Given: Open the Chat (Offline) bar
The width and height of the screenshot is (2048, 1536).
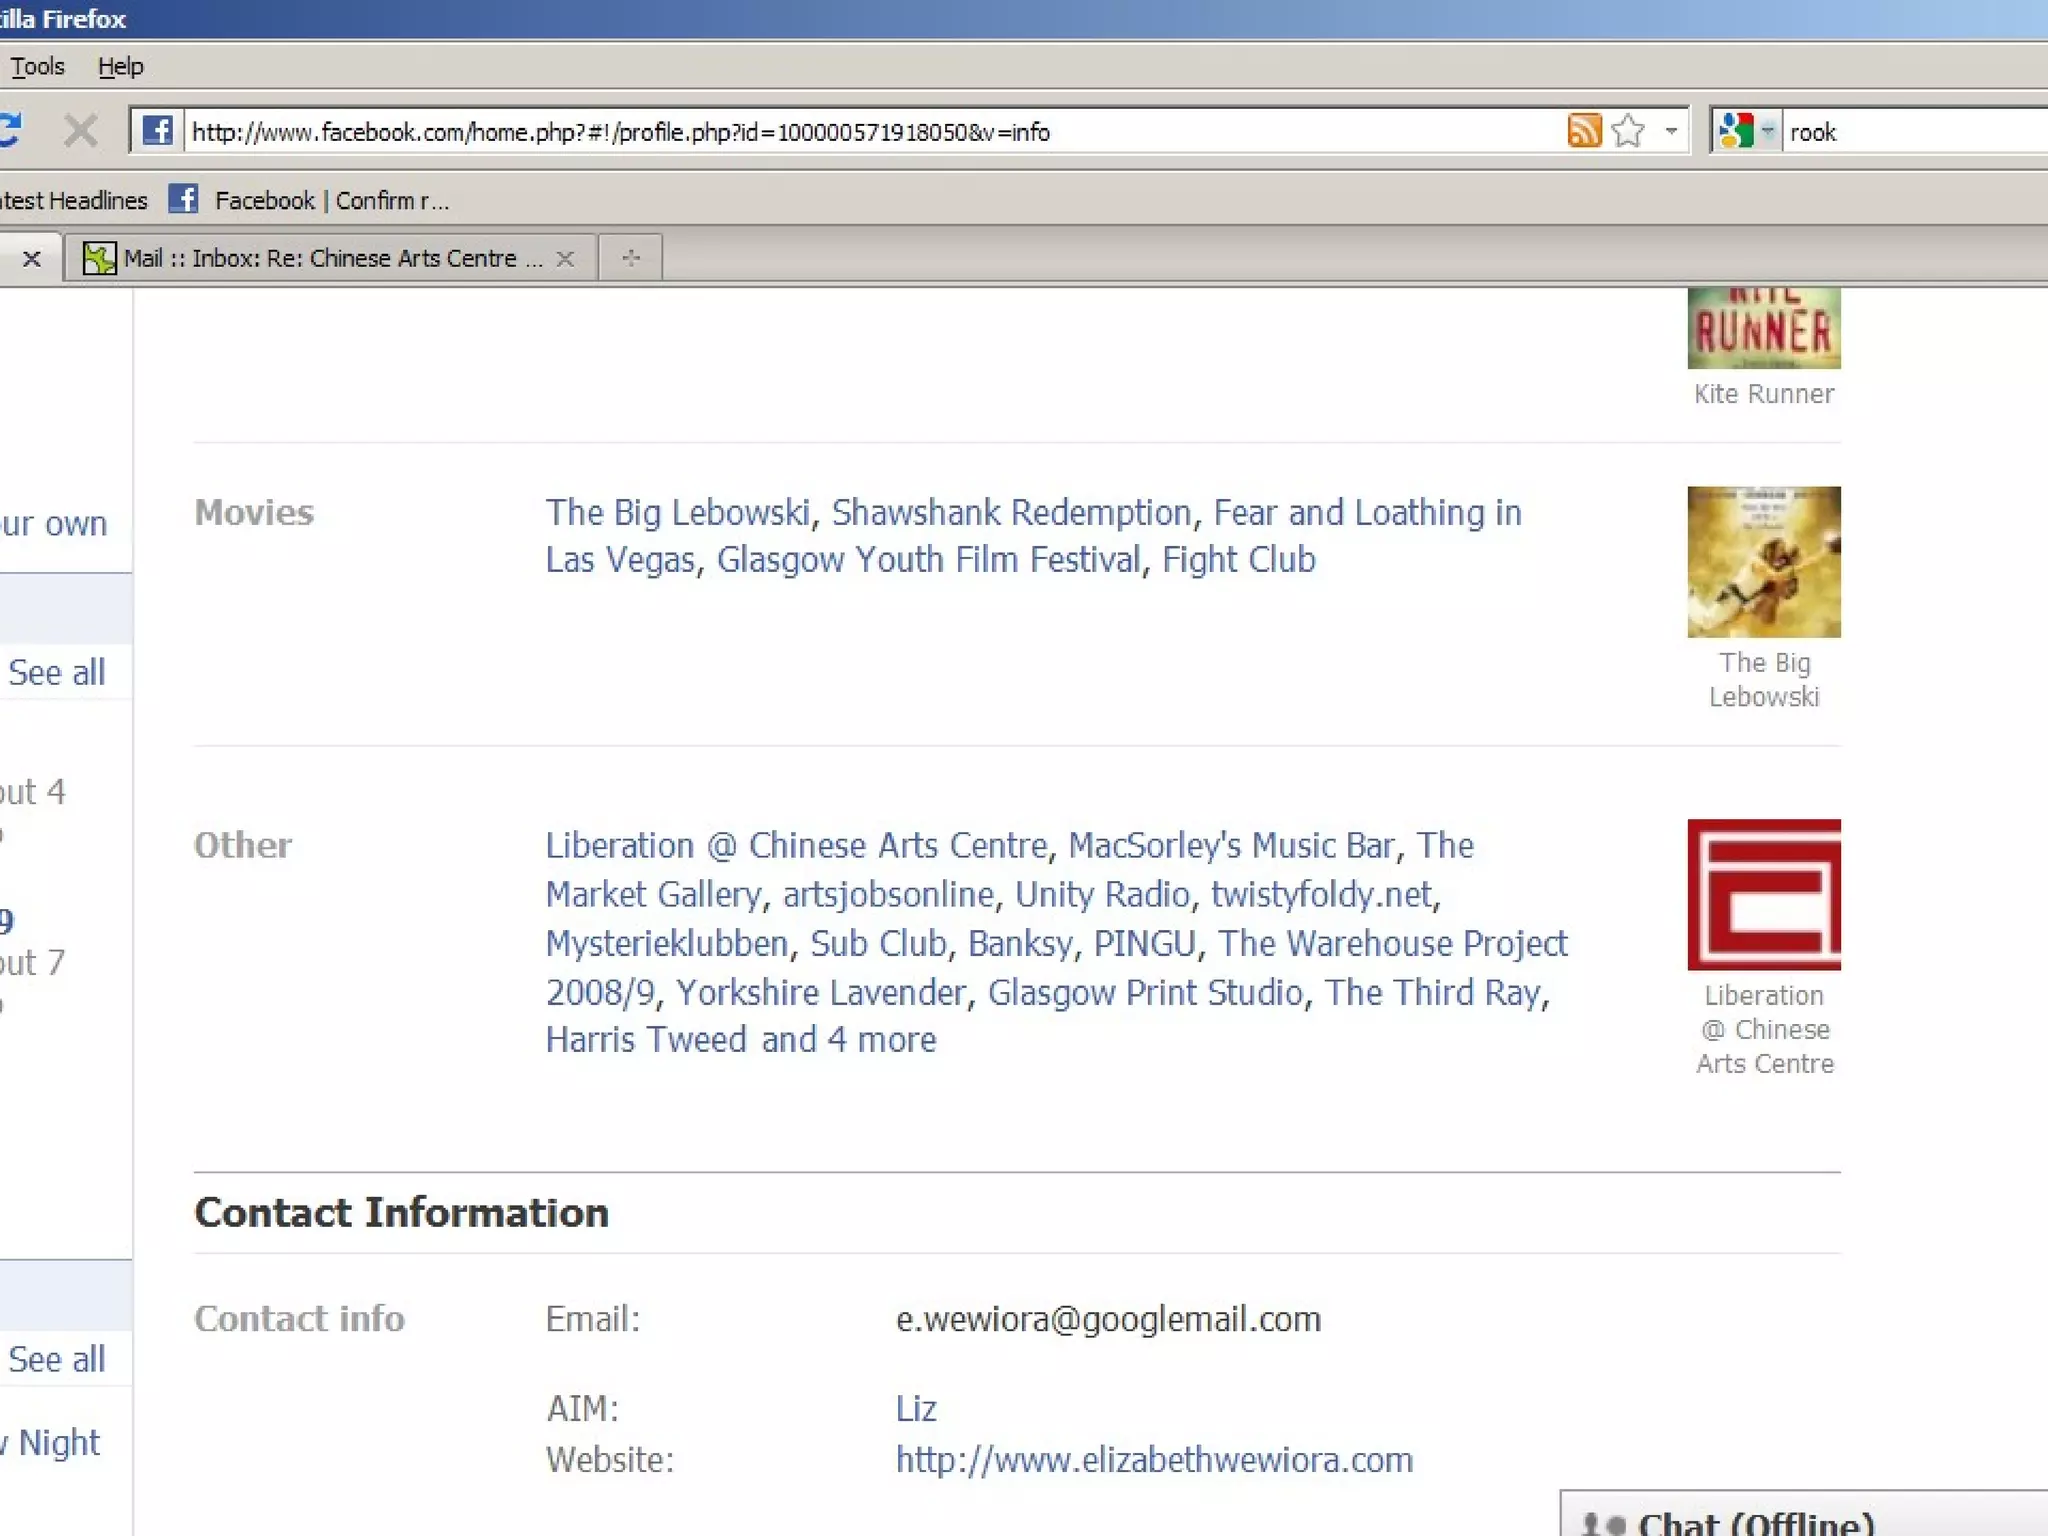Looking at the screenshot, I should (1755, 1522).
